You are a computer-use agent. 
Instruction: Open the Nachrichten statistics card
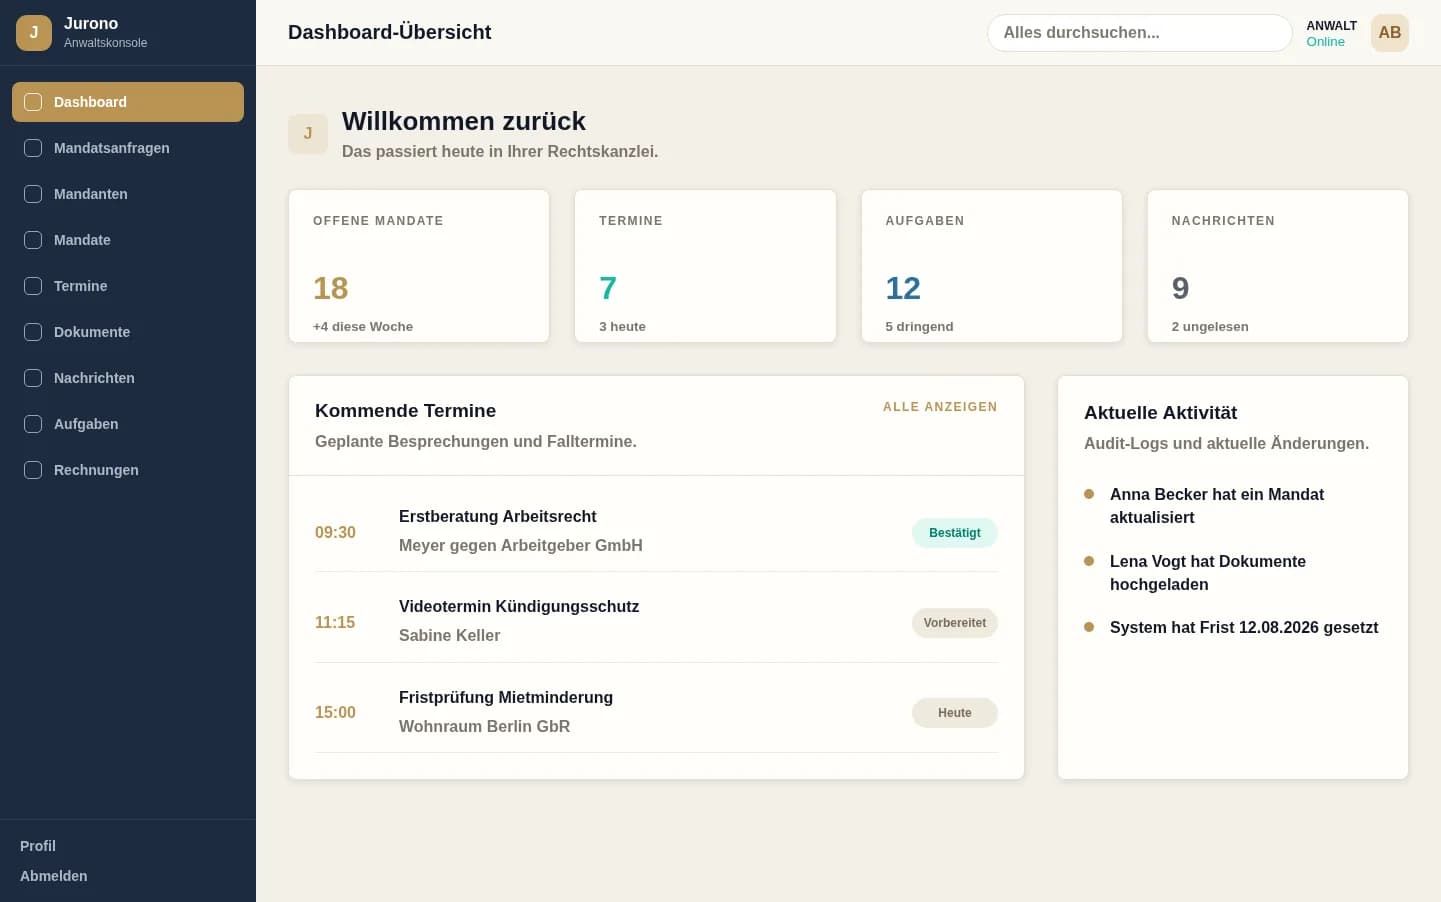tap(1278, 266)
